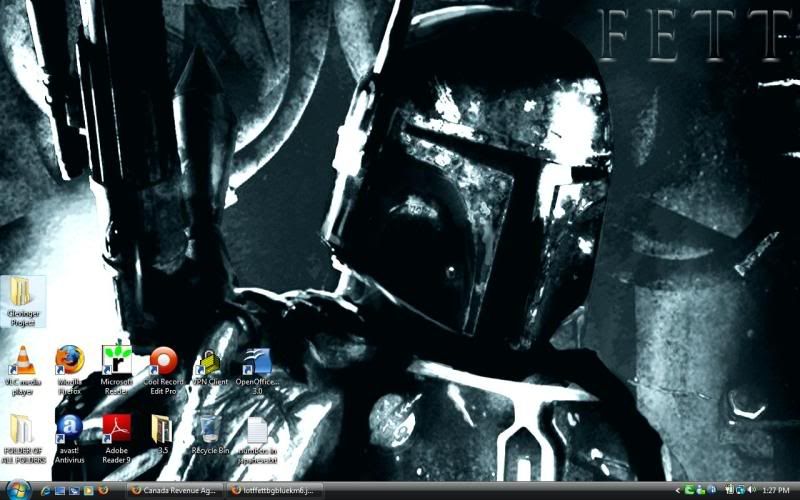Open the Microsoft Reader desktop shortcut
Image resolution: width=800 pixels, height=500 pixels.
116,370
